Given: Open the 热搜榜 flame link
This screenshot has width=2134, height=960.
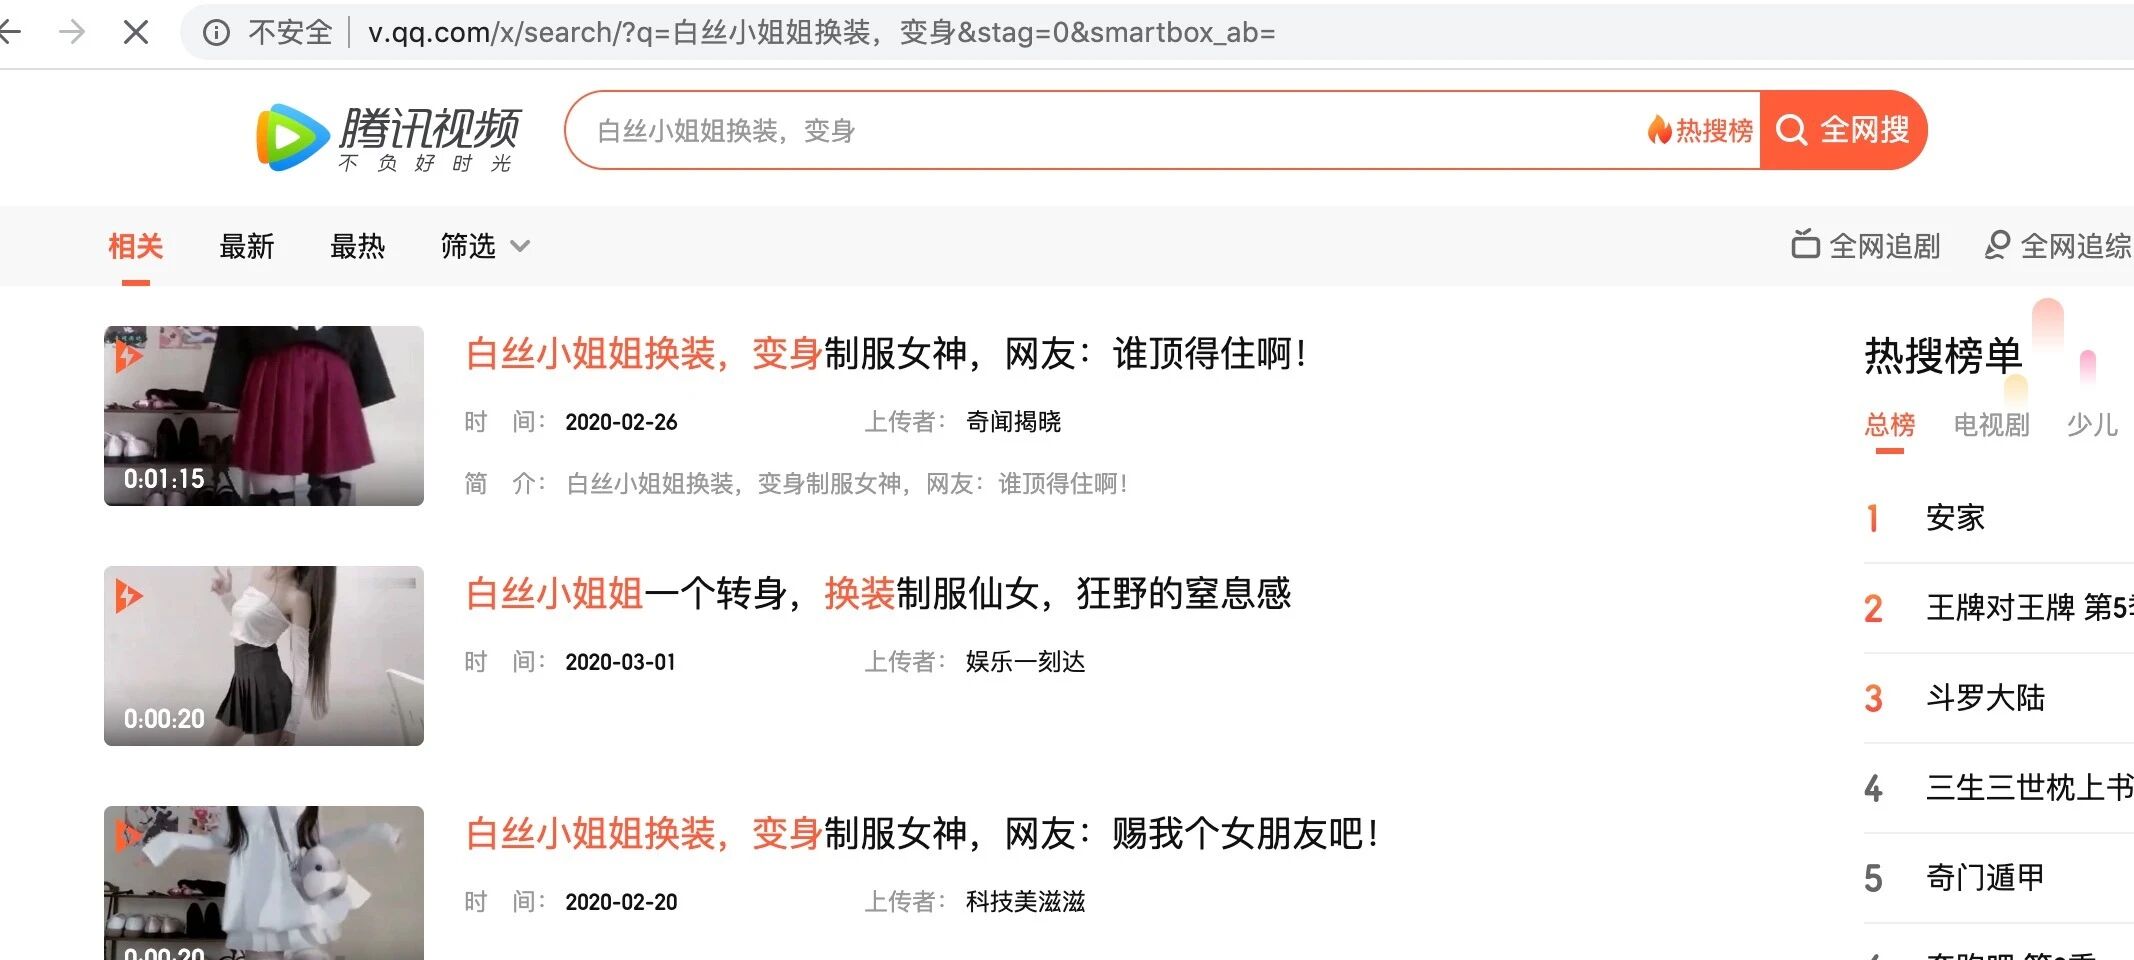Looking at the screenshot, I should pyautogui.click(x=1700, y=130).
